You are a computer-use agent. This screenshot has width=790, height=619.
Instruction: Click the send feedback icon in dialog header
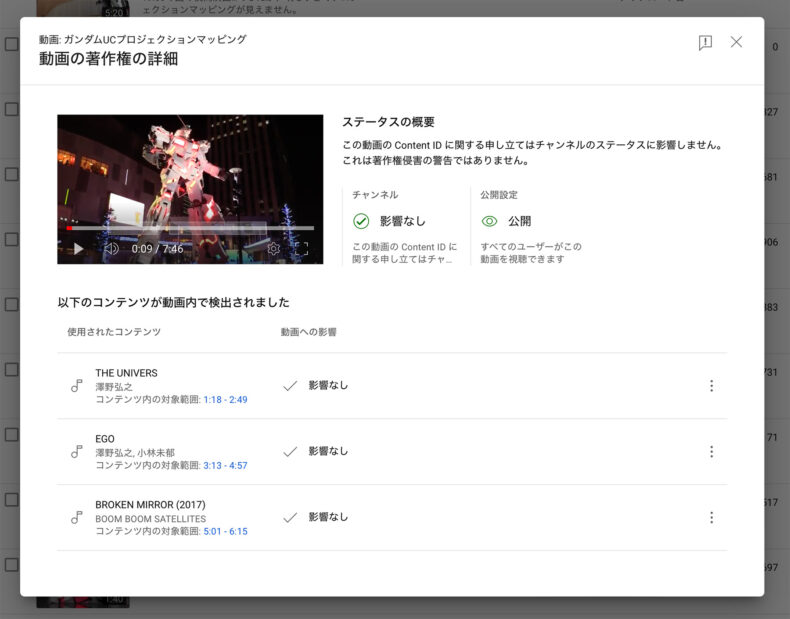[x=705, y=43]
